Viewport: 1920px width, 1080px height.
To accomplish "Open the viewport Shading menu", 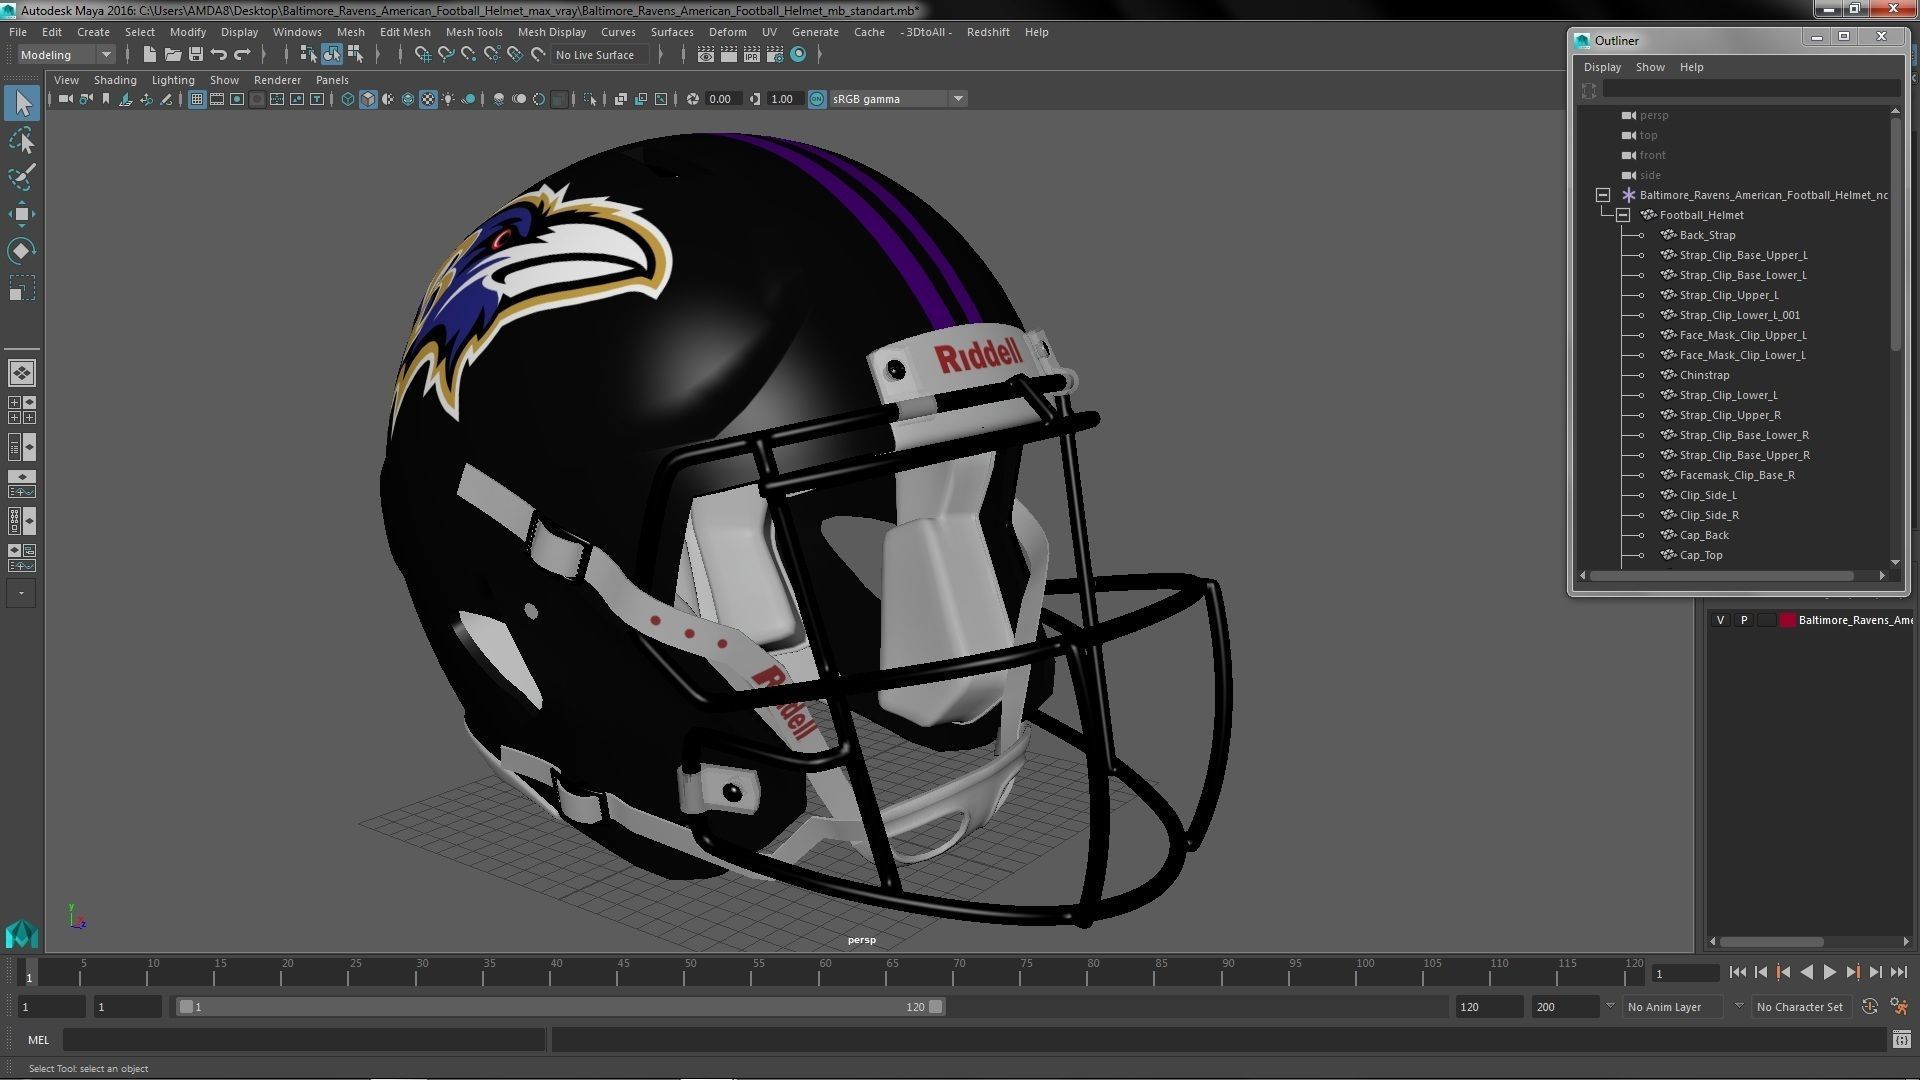I will (115, 80).
